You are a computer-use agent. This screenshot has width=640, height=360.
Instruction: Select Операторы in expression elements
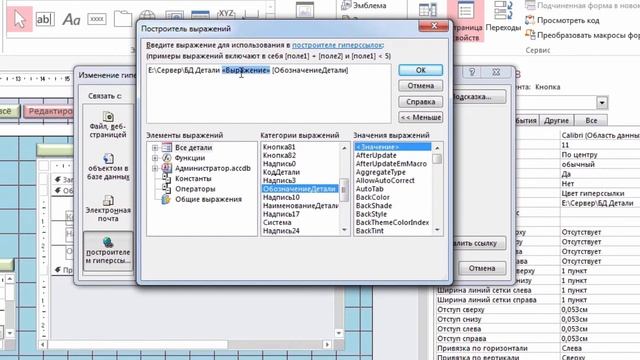[195, 189]
